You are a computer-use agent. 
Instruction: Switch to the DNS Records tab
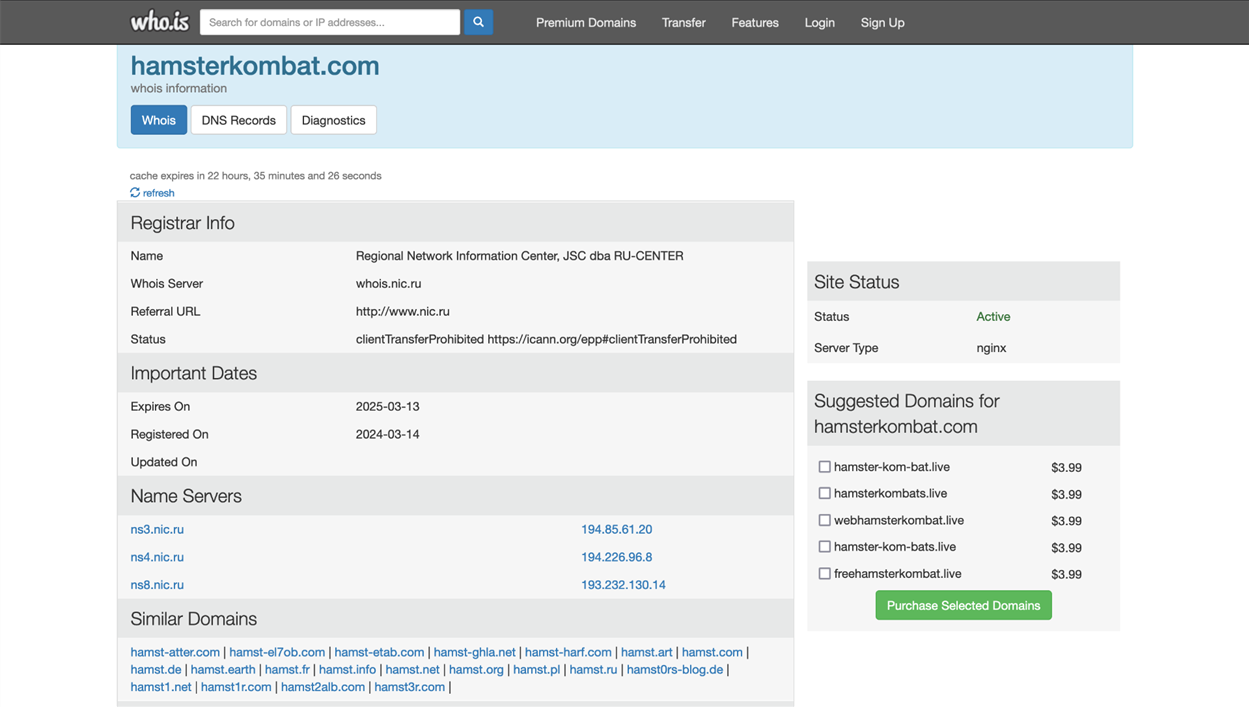pyautogui.click(x=239, y=120)
